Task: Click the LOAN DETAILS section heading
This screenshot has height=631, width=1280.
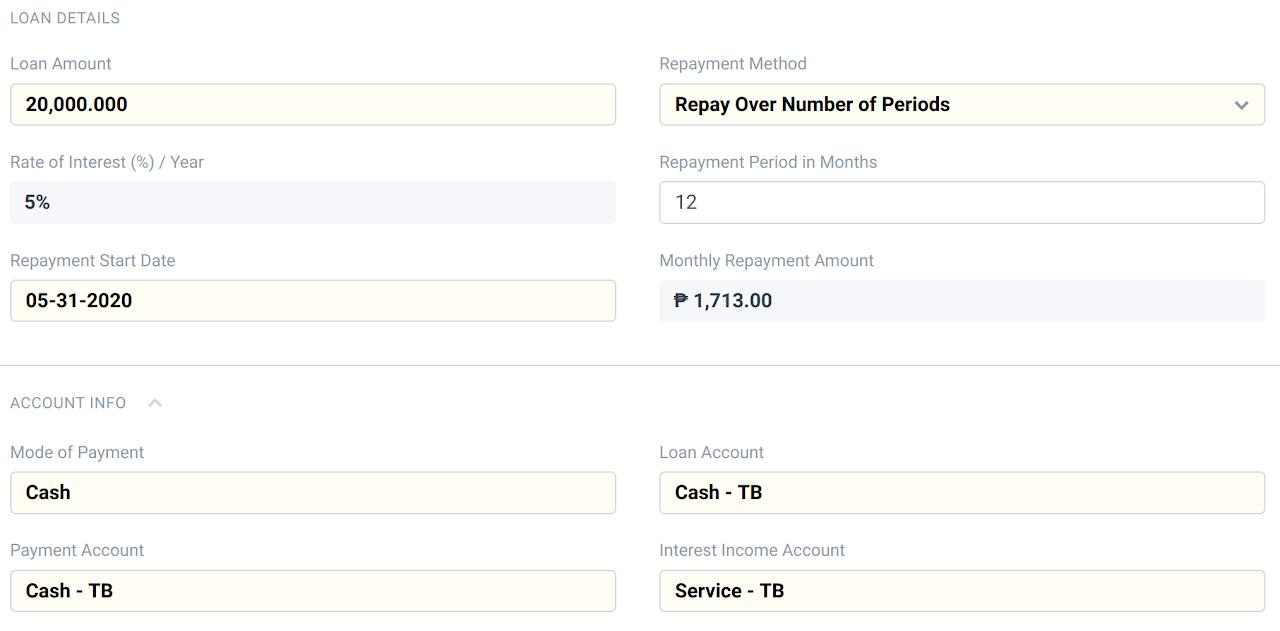Action: (x=65, y=18)
